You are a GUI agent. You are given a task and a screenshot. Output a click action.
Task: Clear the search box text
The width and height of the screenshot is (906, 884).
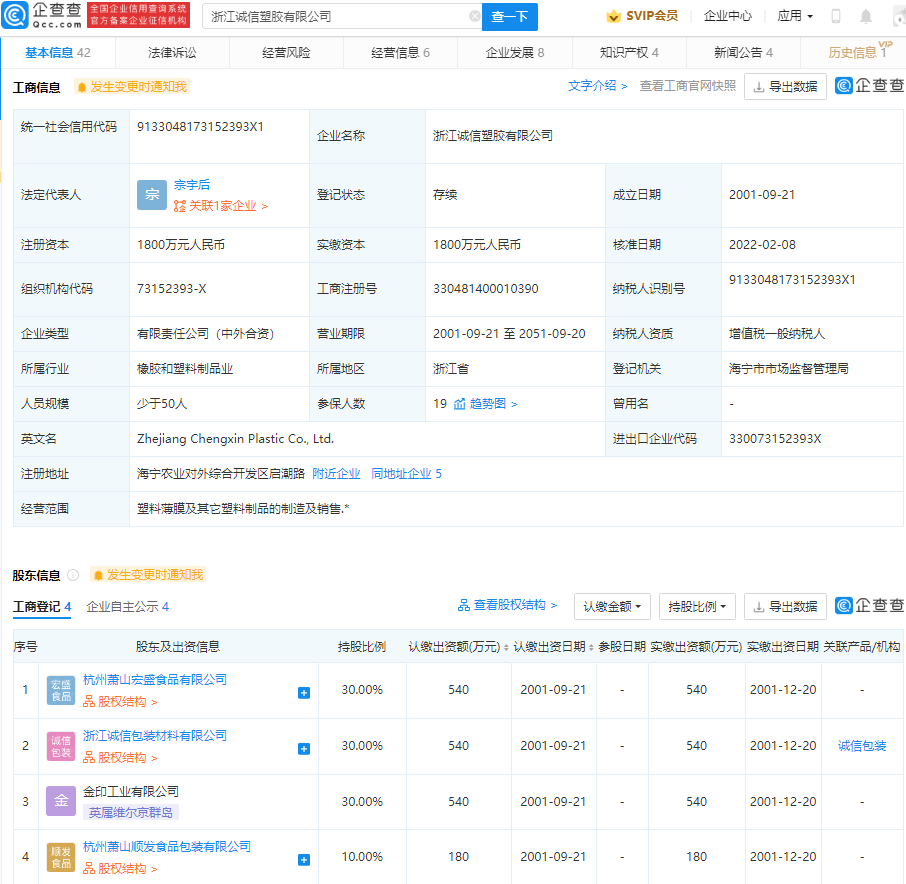(x=474, y=16)
